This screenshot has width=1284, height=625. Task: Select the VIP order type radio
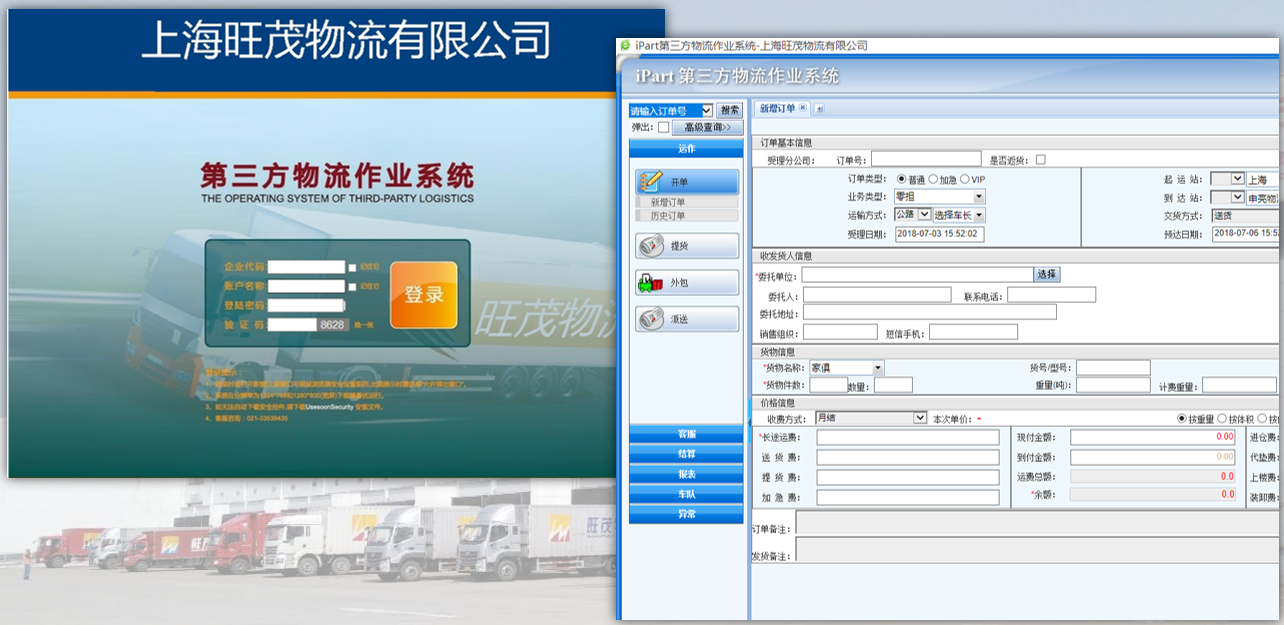tap(964, 179)
